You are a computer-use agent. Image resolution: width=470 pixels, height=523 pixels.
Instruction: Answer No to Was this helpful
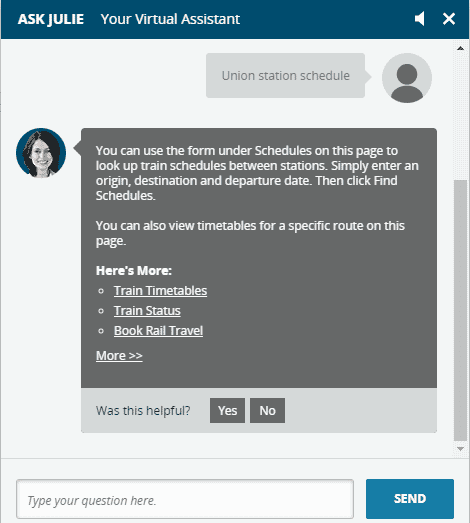coord(268,410)
